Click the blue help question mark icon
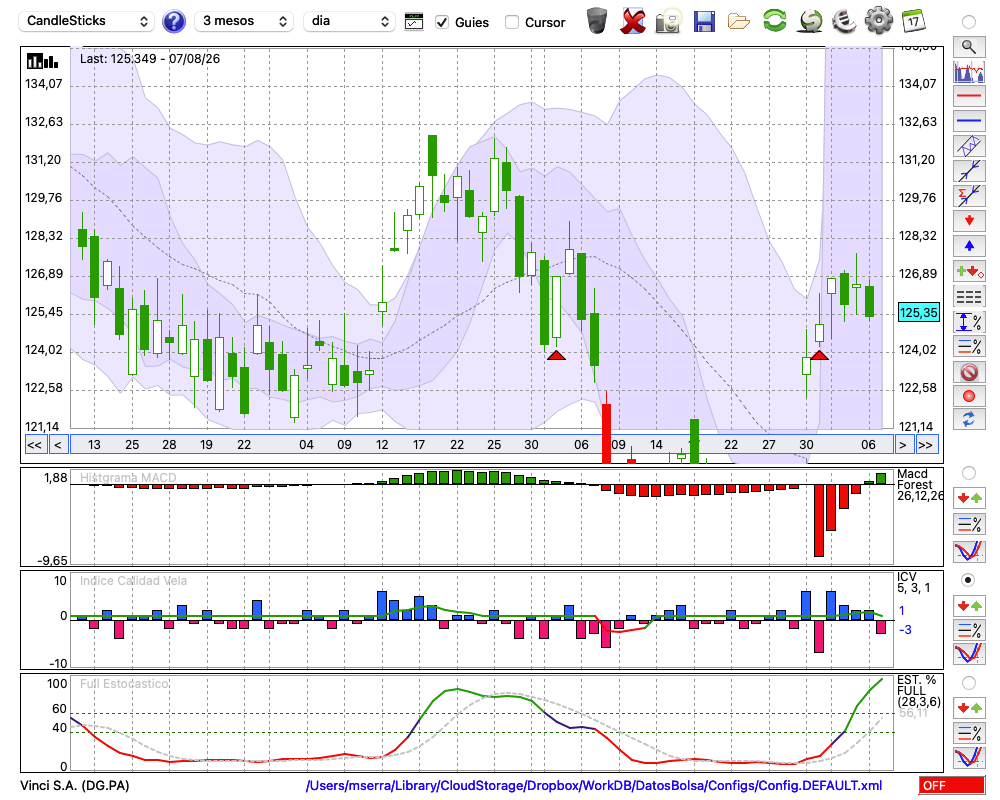Viewport: 1000px width, 800px height. click(x=174, y=21)
